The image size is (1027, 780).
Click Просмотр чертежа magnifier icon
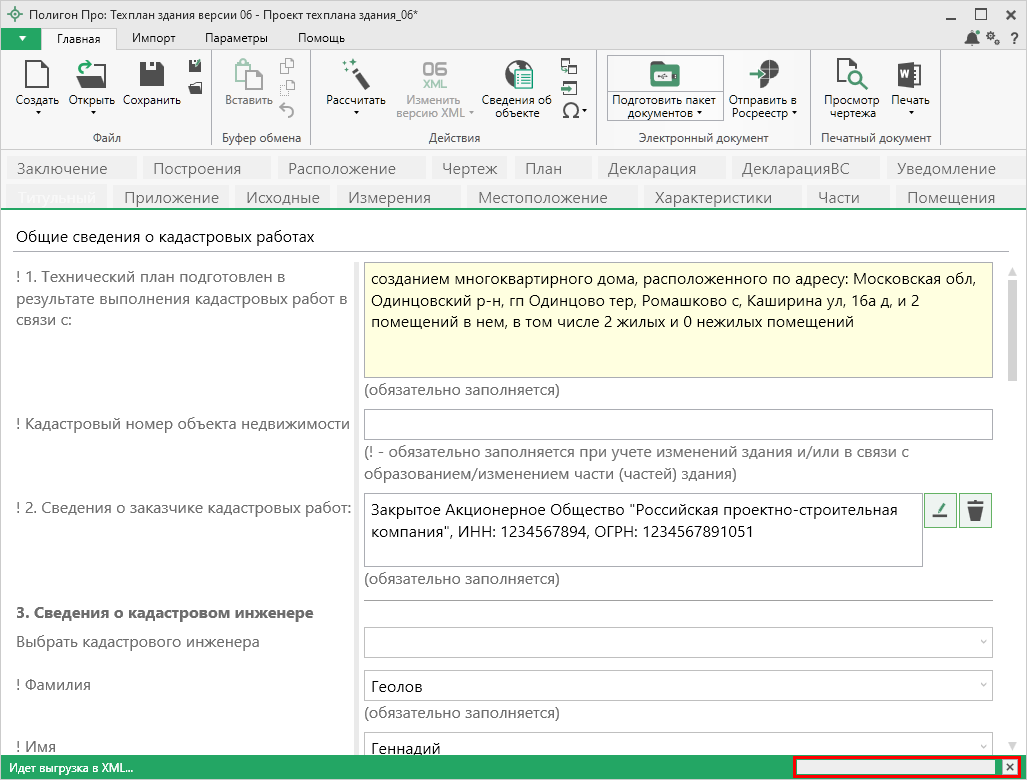(x=852, y=76)
